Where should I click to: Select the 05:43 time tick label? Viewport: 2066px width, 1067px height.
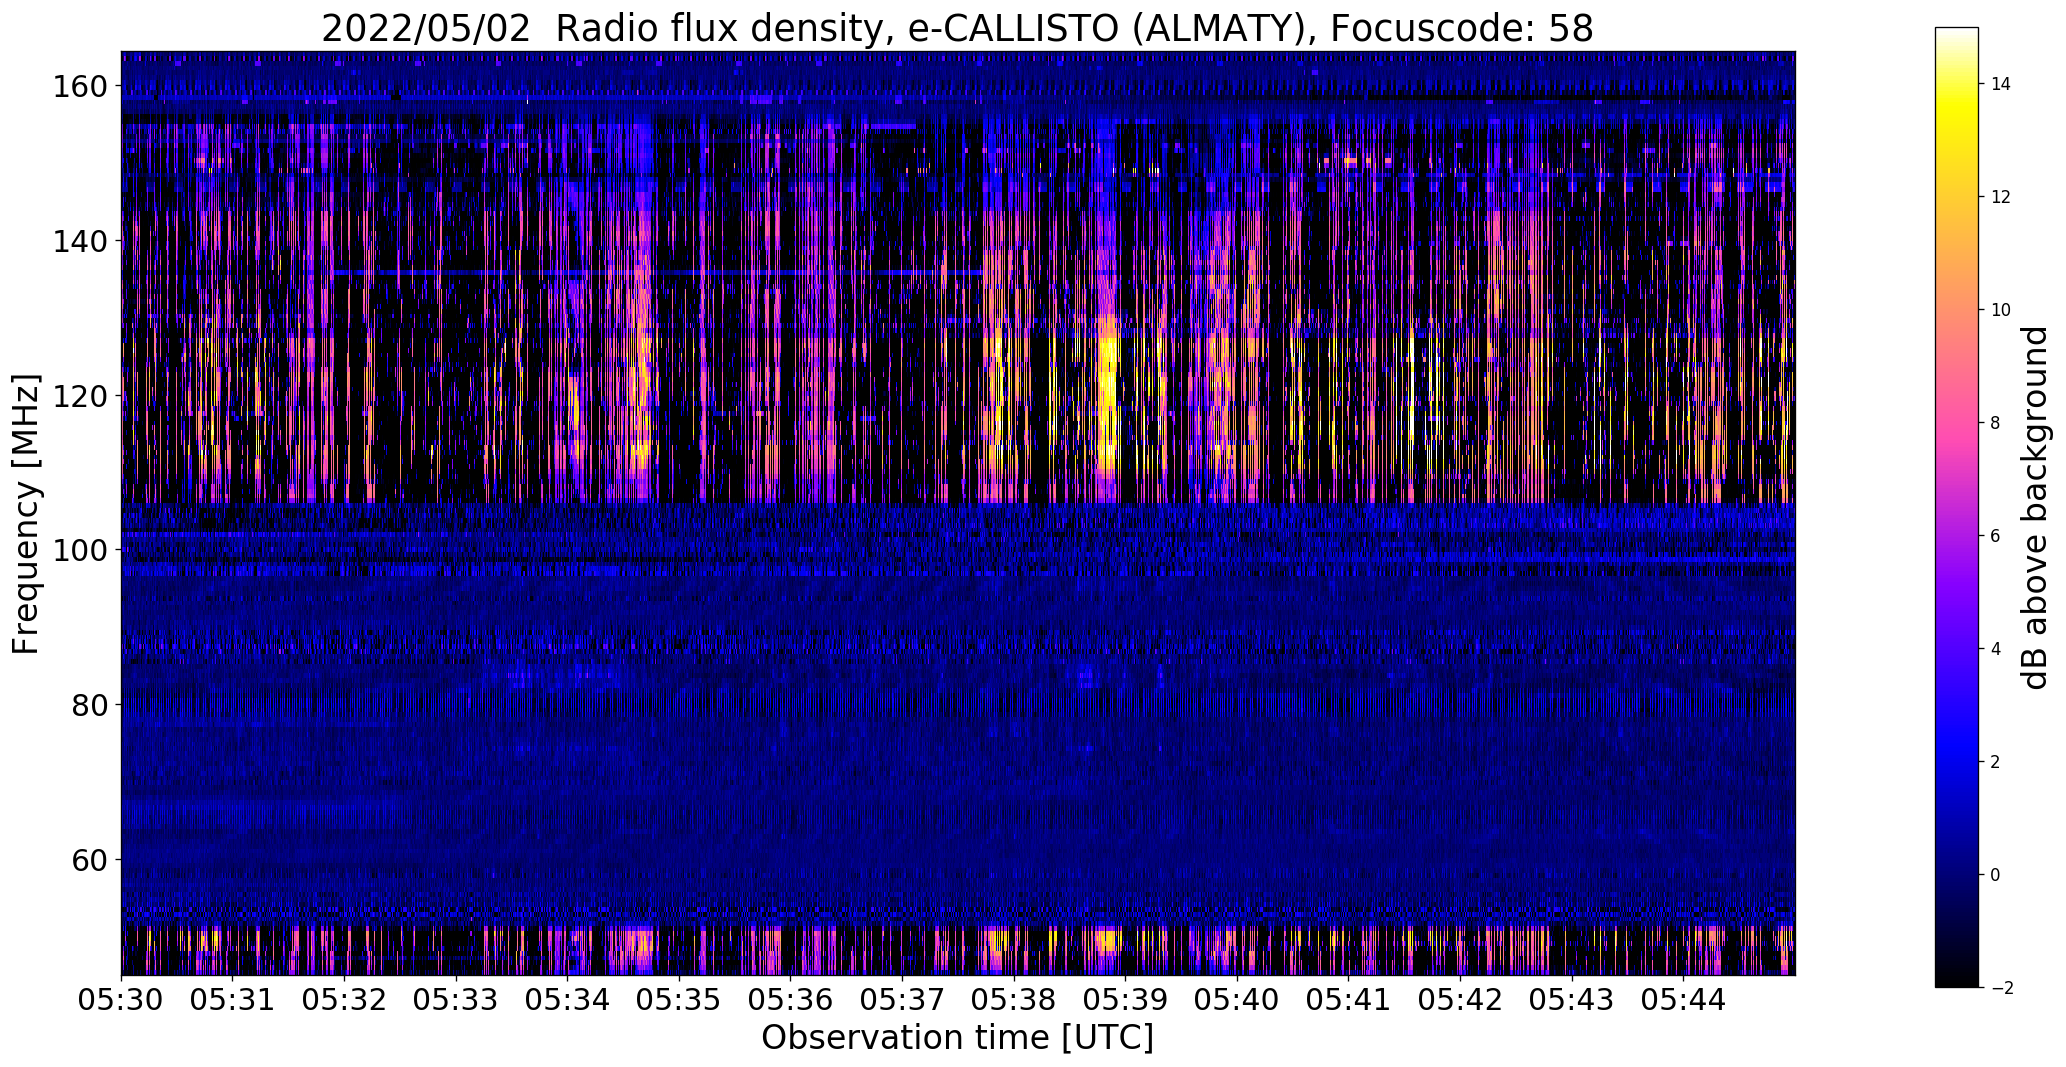1572,999
